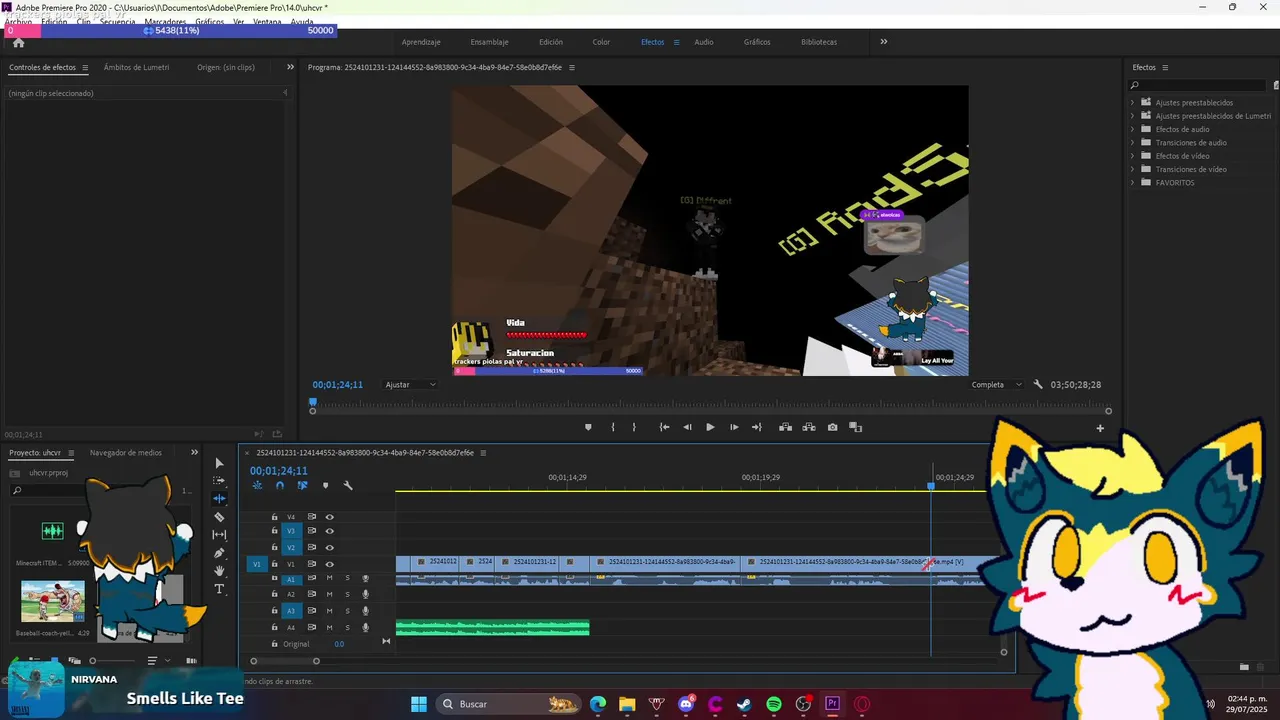This screenshot has width=1280, height=720.
Task: Go to In point
Action: pos(664,427)
